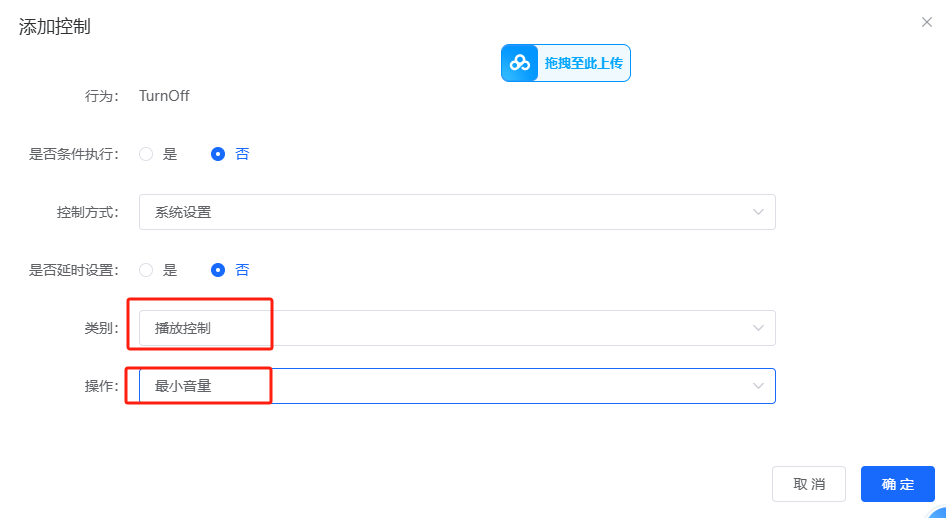Select 否 for 是否条件执行
The width and height of the screenshot is (946, 518).
click(x=218, y=154)
